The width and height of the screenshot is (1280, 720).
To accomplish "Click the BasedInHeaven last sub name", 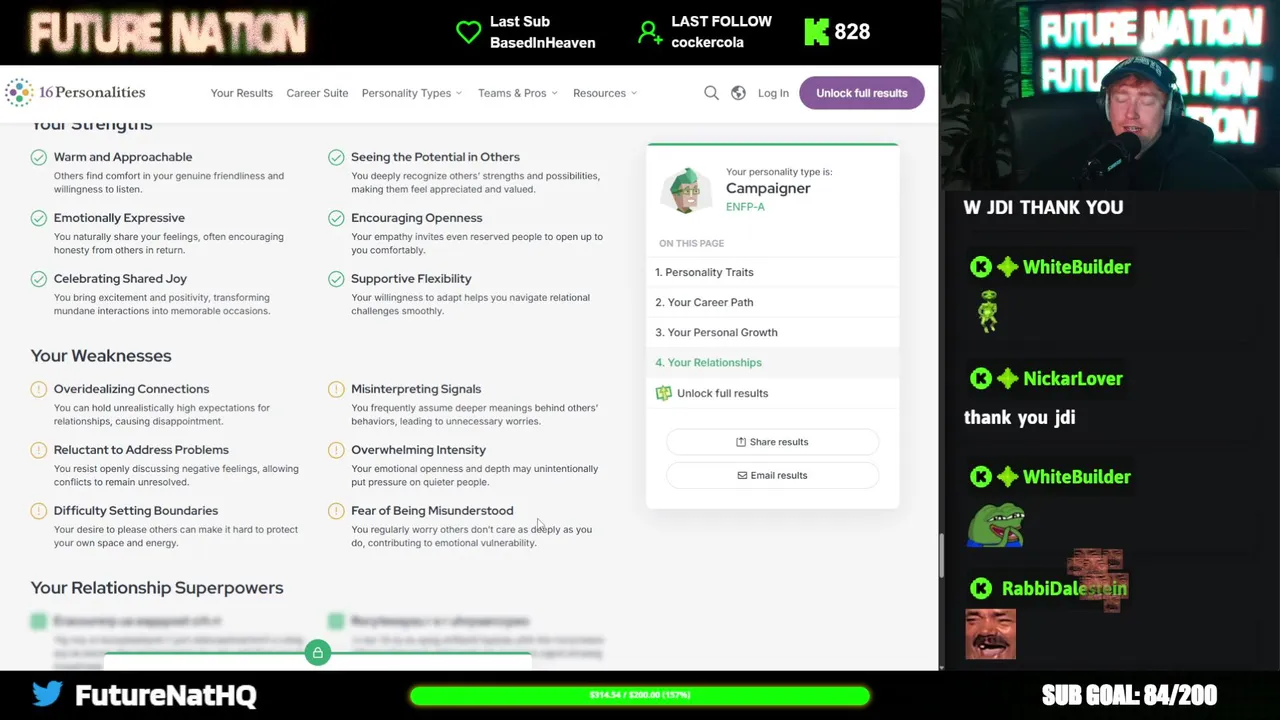I will pyautogui.click(x=542, y=42).
